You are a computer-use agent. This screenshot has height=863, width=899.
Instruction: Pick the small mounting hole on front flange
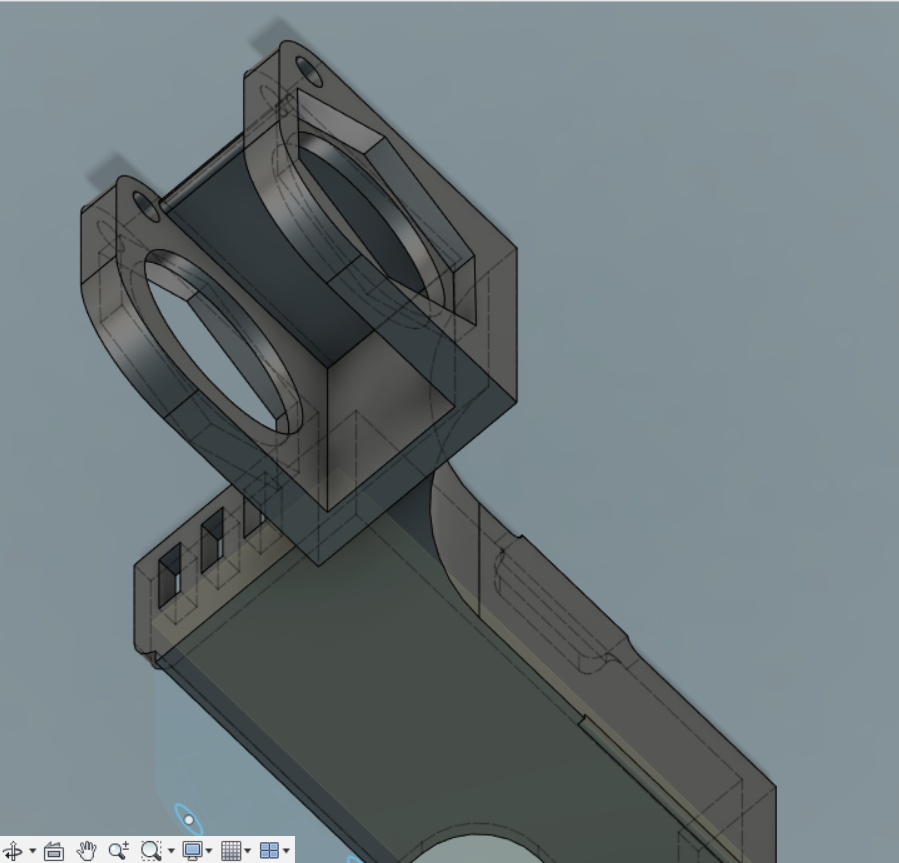148,208
